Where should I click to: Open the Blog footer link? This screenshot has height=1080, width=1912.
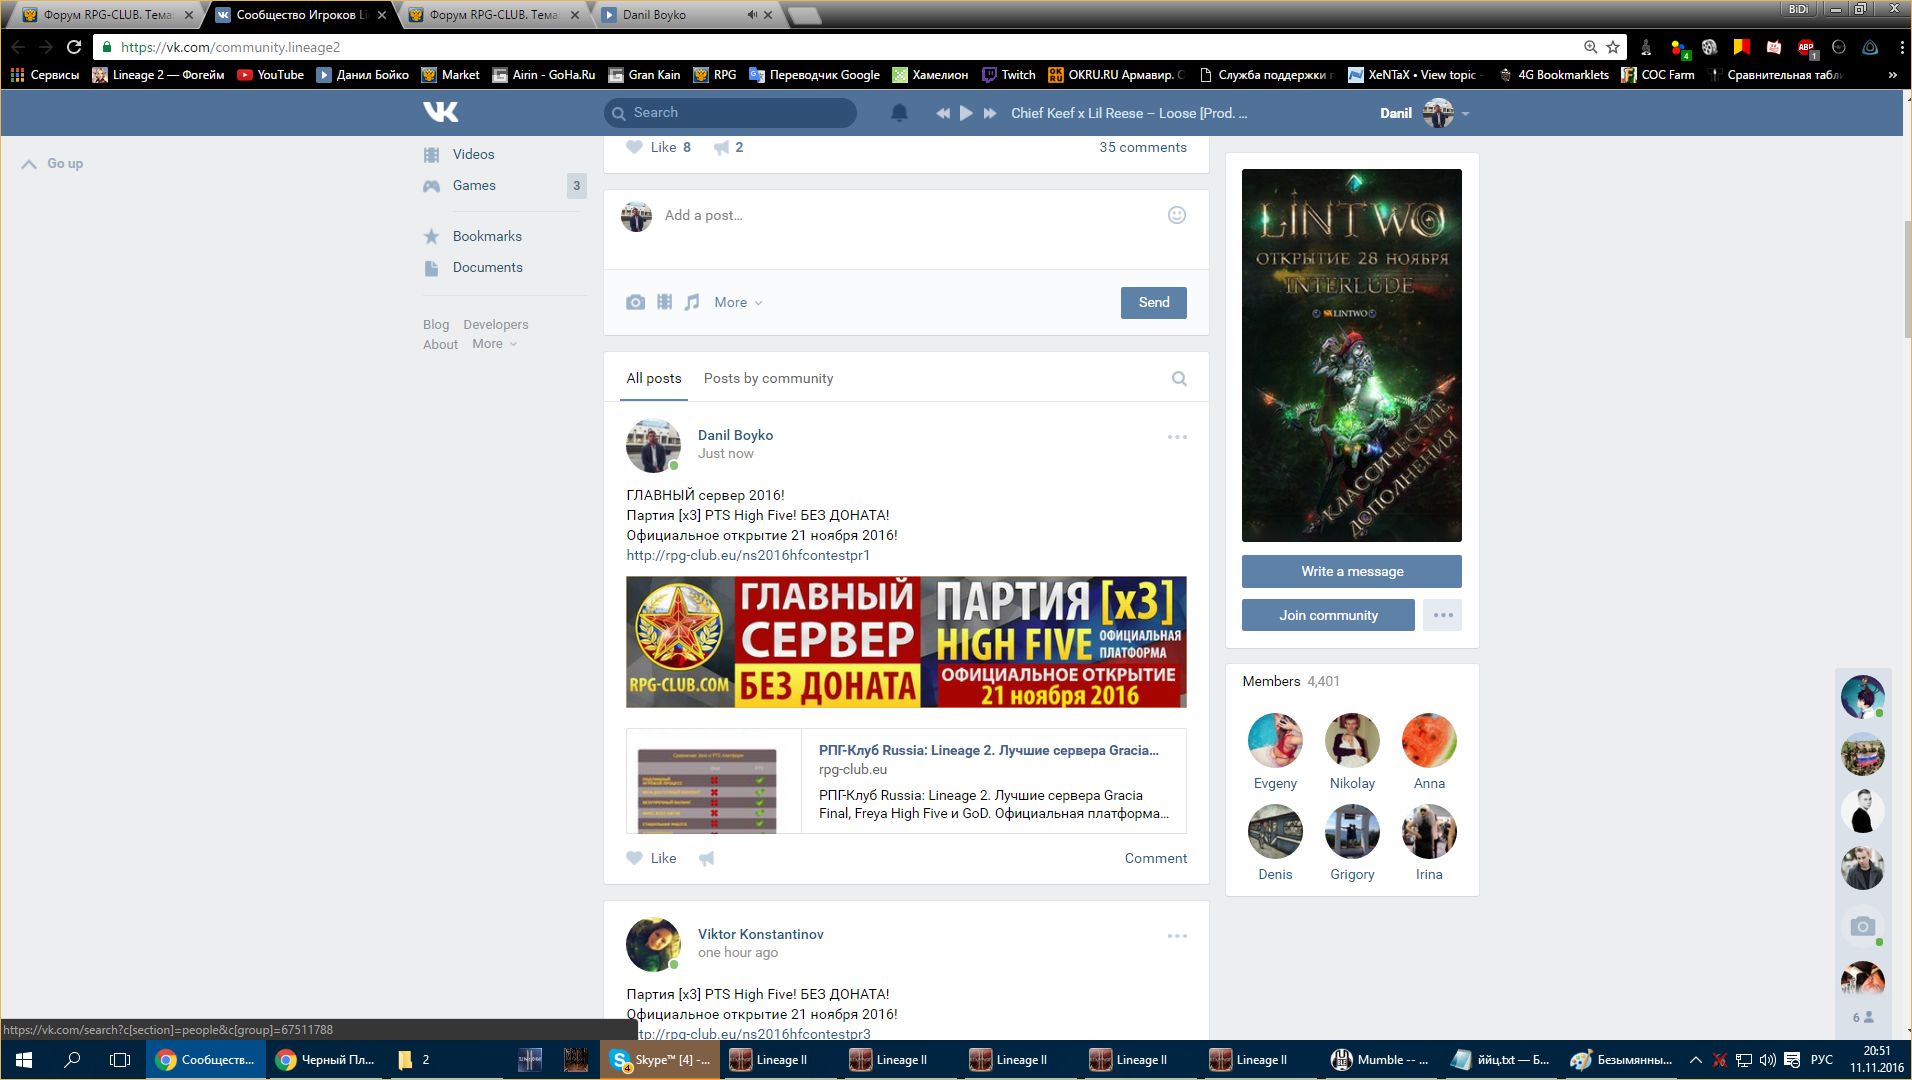click(x=436, y=324)
